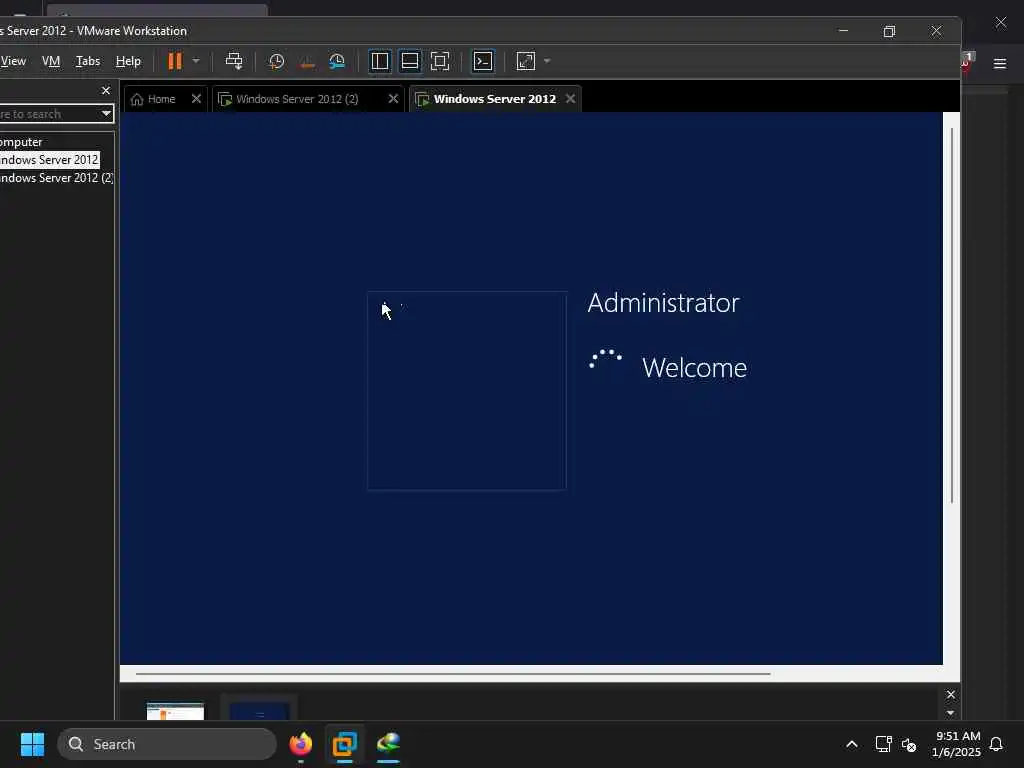Close the VMware Workstation window
The image size is (1024, 768).
coord(936,31)
